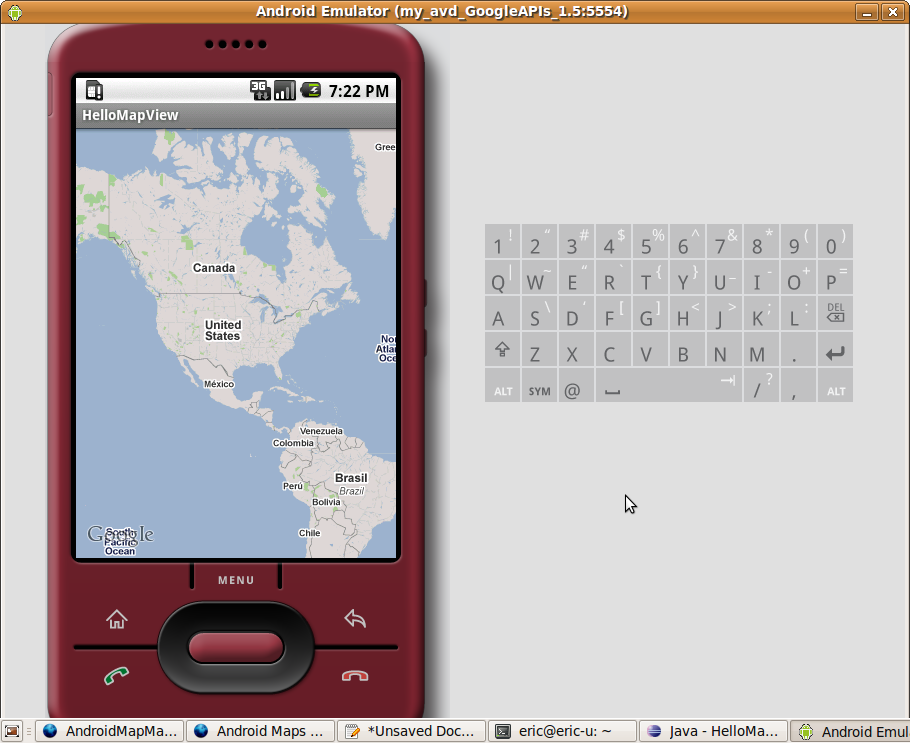Image resolution: width=910 pixels, height=743 pixels.
Task: Click the Android window menu icon
Action: pyautogui.click(x=15, y=12)
